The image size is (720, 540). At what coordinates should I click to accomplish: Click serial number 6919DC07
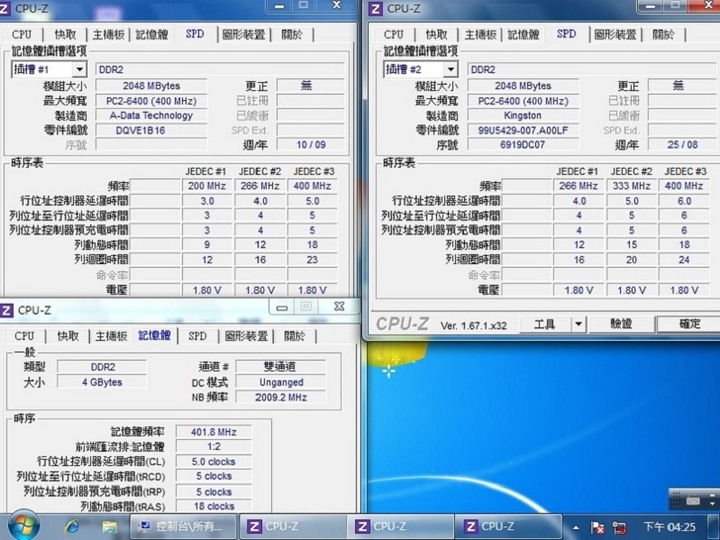coord(523,145)
